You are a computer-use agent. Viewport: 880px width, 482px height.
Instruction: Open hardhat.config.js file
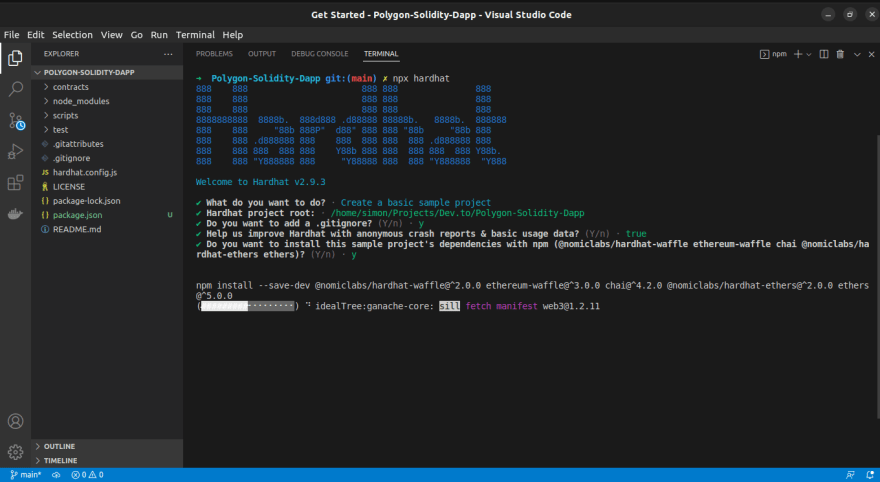84,172
